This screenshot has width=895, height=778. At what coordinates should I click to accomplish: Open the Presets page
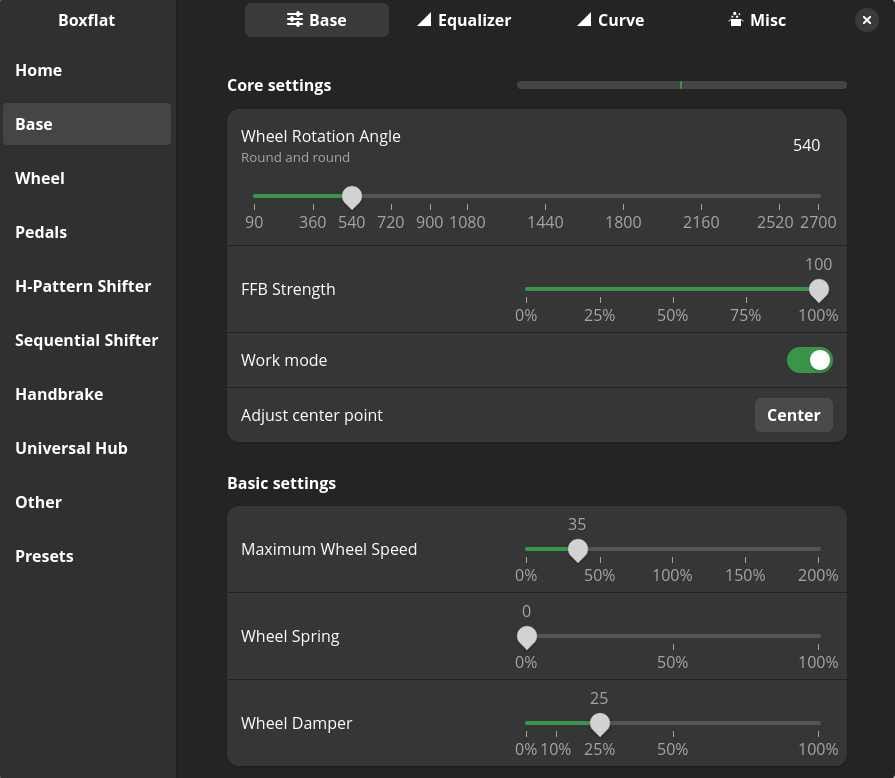[44, 556]
